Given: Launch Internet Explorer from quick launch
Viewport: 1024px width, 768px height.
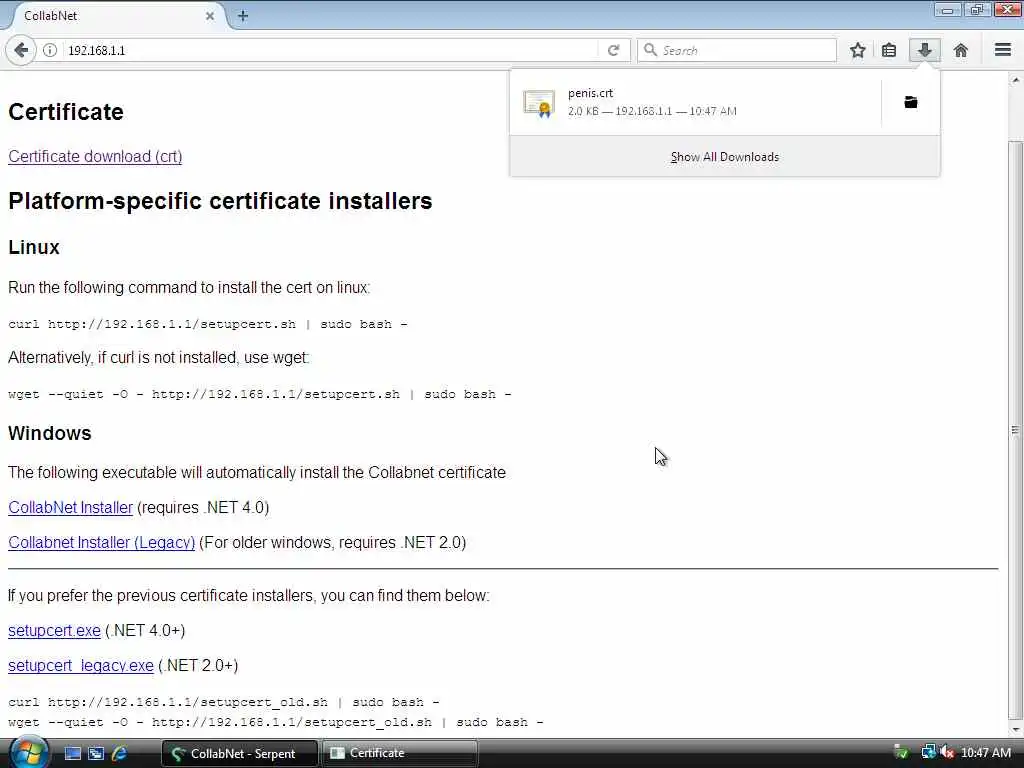Looking at the screenshot, I should coord(120,753).
